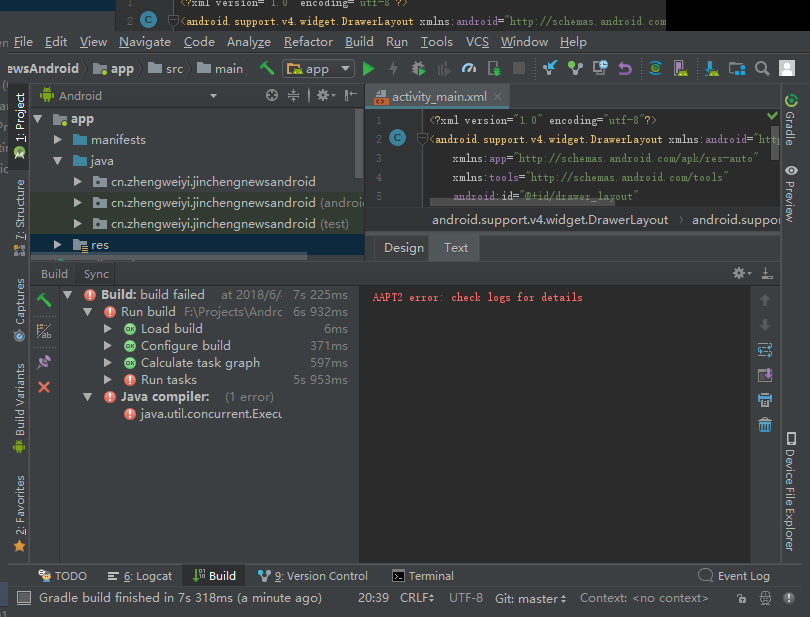Open Project Structure icon
810x617 pixels.
[737, 68]
